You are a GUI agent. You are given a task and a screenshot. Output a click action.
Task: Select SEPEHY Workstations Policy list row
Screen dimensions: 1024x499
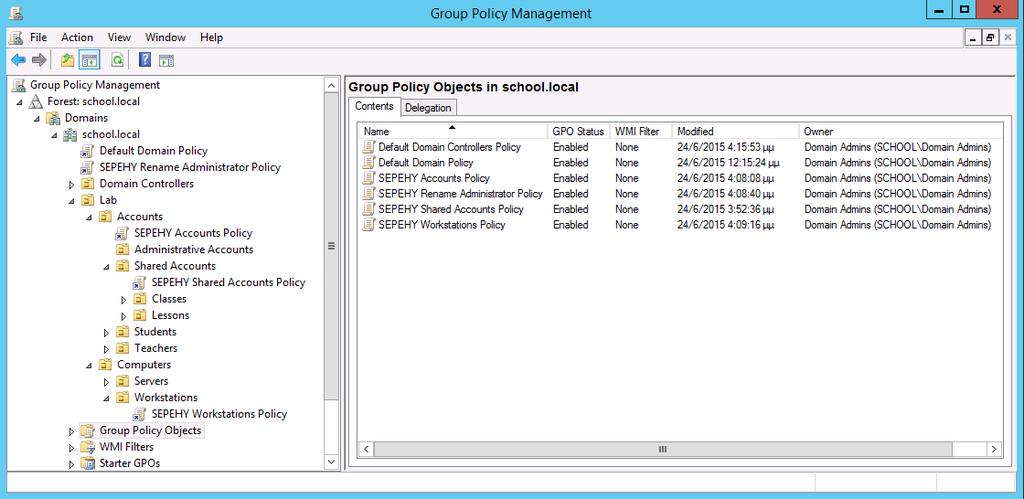pos(441,225)
